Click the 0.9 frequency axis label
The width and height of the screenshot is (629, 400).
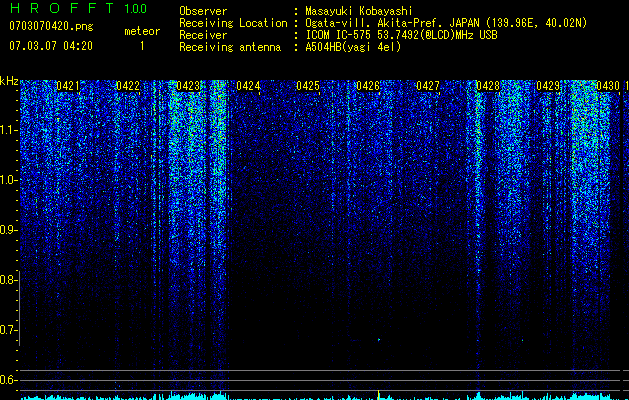coord(8,230)
